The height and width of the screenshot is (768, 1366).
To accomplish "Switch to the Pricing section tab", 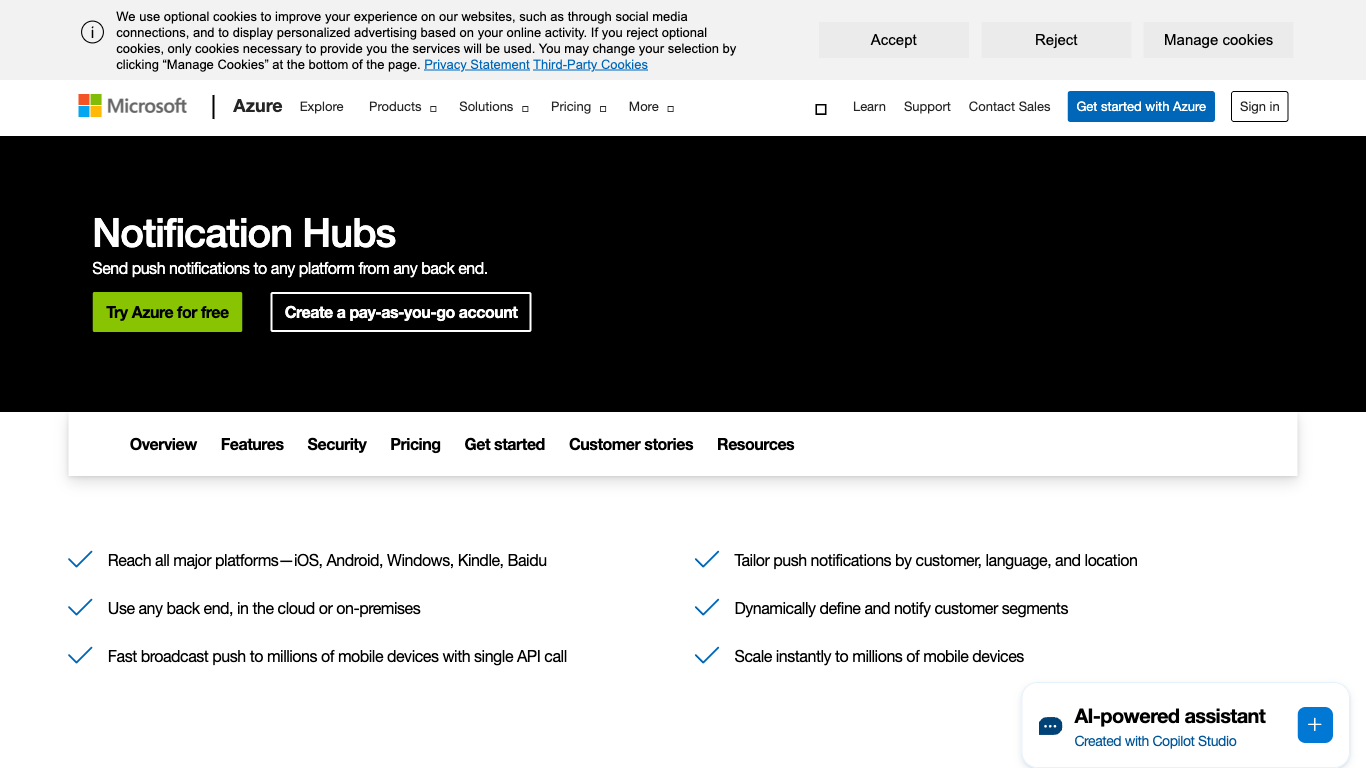I will (x=415, y=444).
